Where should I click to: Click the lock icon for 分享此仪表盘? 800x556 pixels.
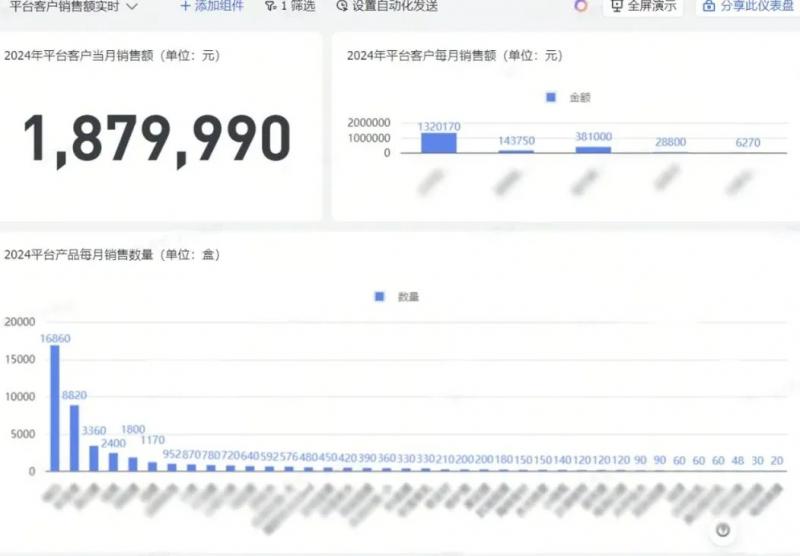tap(709, 6)
